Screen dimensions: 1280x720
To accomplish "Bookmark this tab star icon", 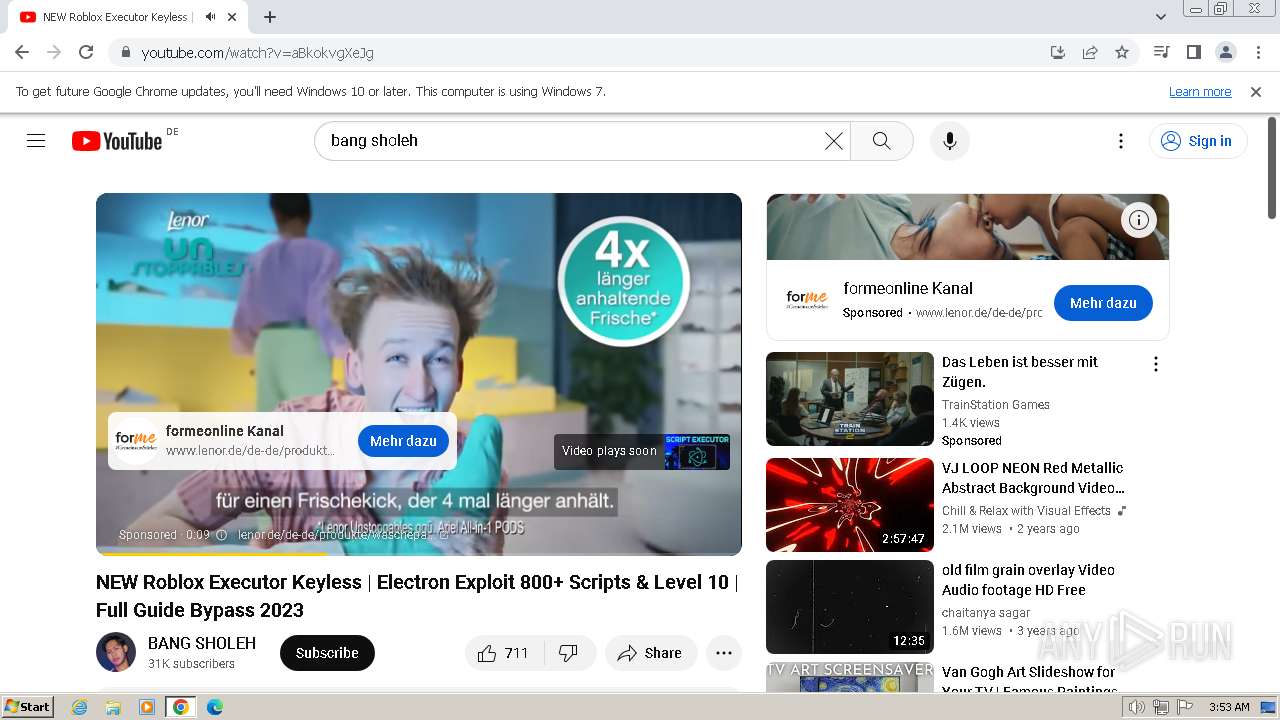I will point(1122,52).
